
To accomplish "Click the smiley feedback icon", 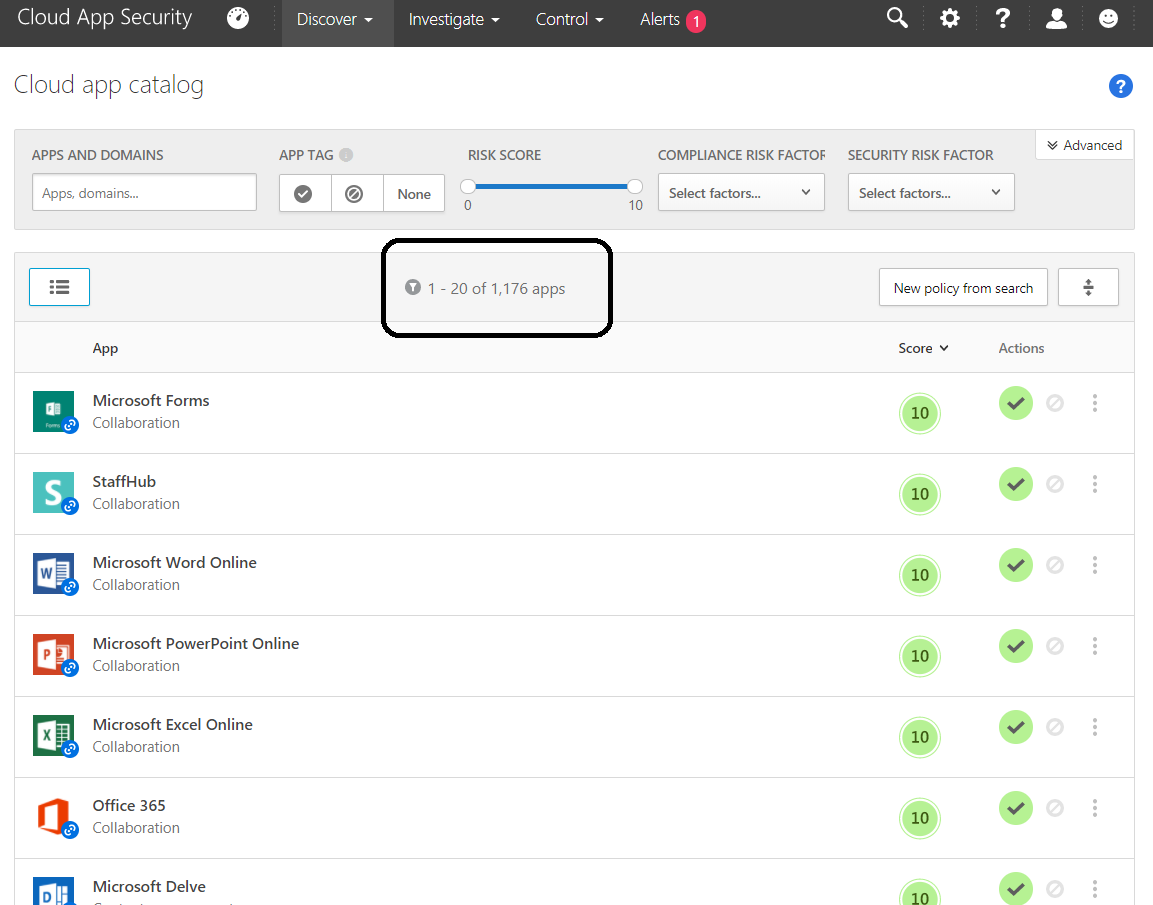I will click(1108, 19).
